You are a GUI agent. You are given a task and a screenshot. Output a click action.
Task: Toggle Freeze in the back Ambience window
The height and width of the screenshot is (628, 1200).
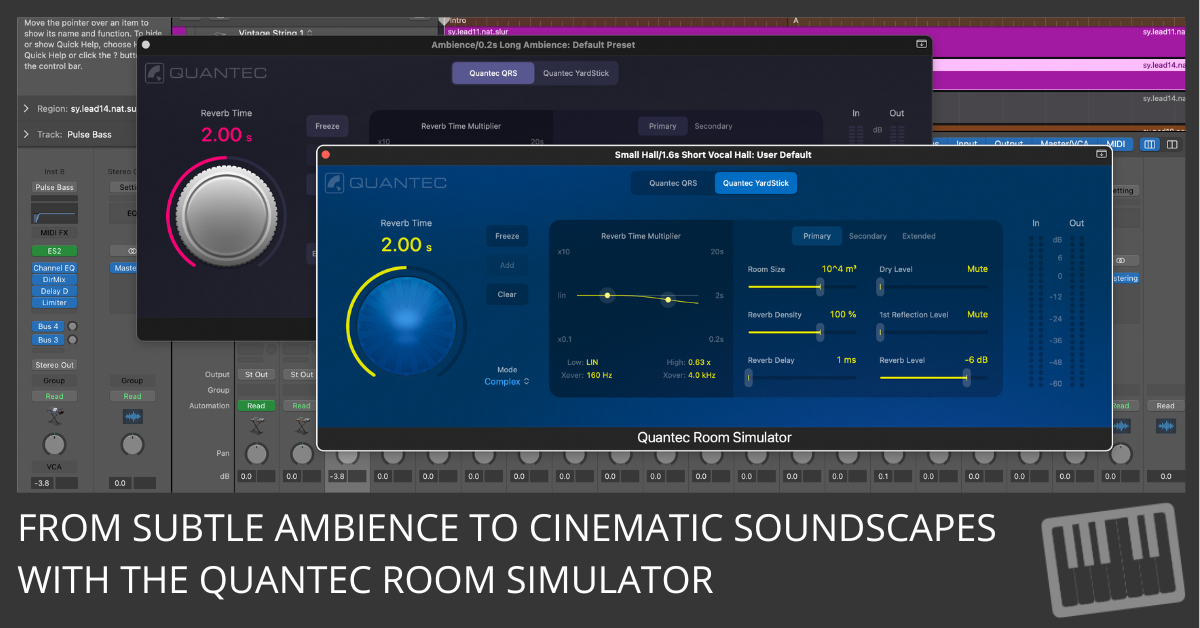pyautogui.click(x=327, y=126)
